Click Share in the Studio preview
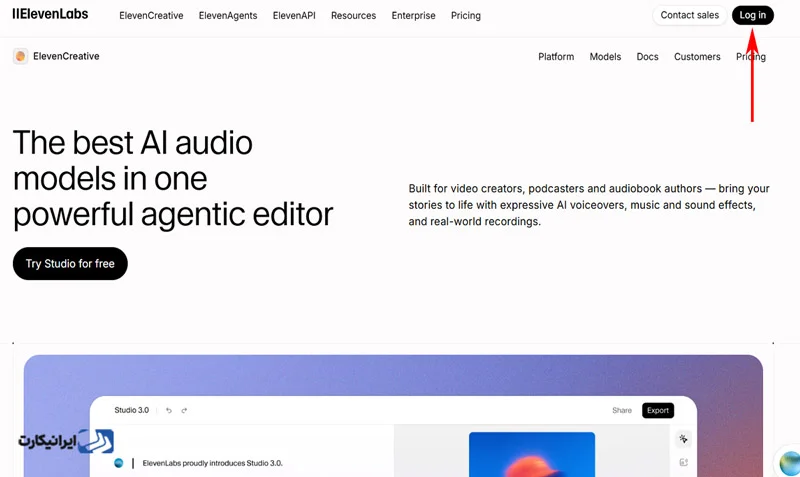 (622, 411)
